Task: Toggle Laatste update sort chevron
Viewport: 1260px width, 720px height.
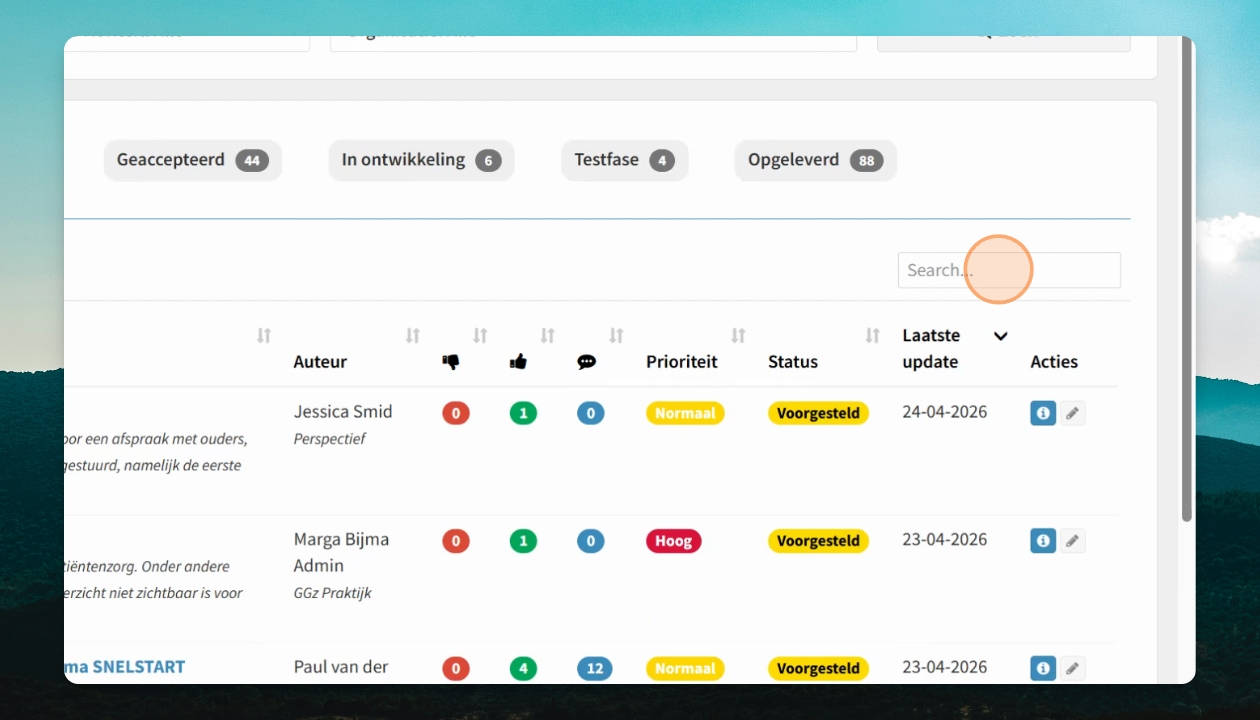Action: pyautogui.click(x=1000, y=336)
